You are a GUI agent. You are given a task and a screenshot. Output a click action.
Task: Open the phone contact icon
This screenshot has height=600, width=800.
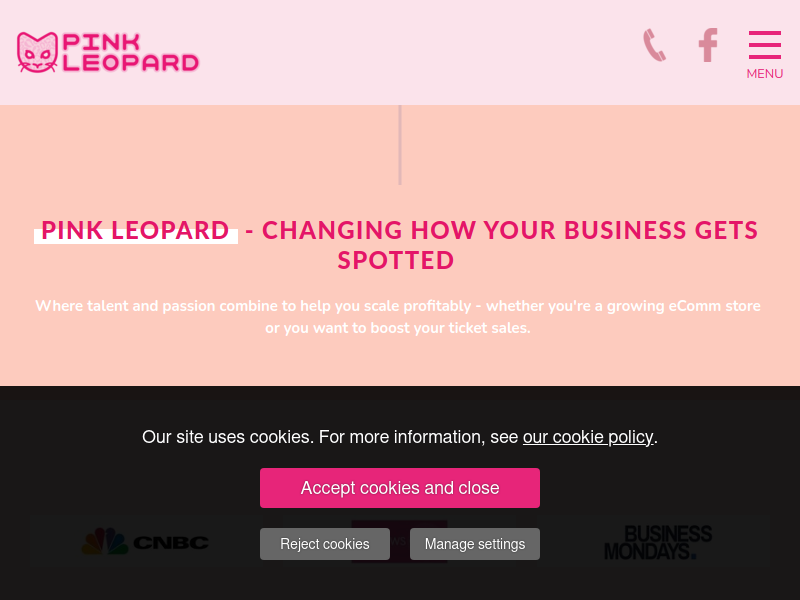click(654, 45)
